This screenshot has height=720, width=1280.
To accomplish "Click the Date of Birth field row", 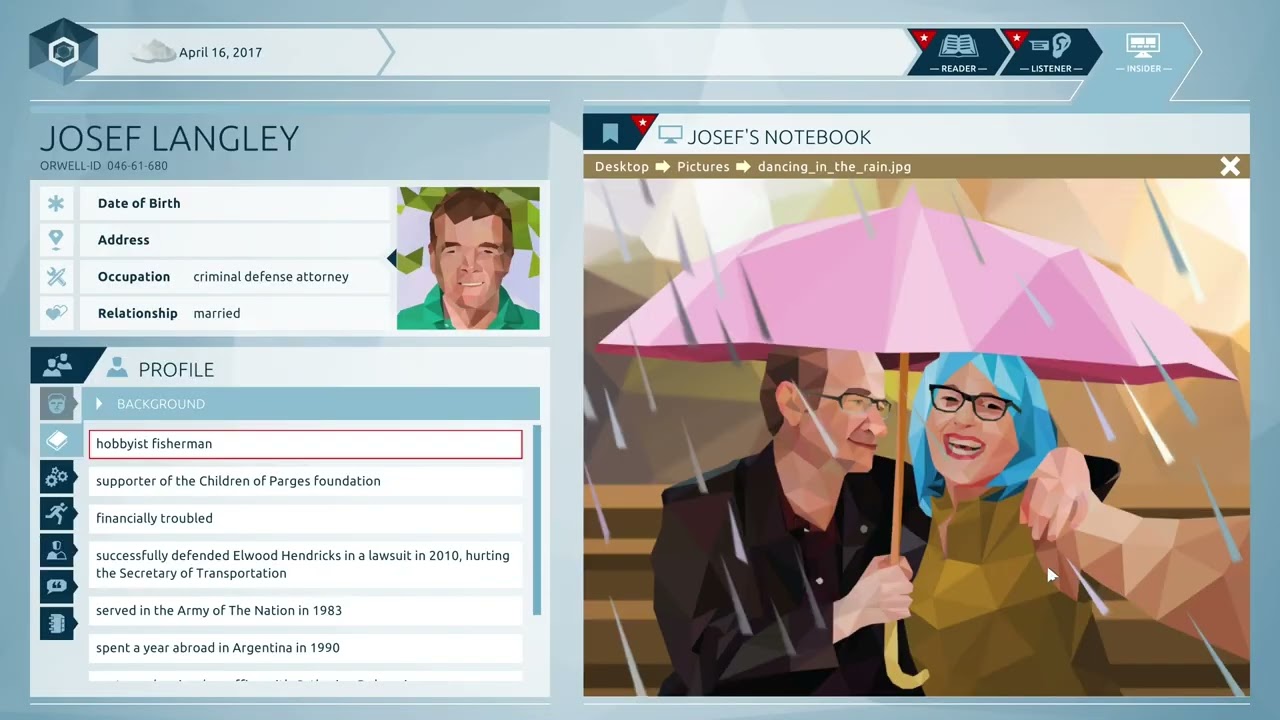I will tap(234, 203).
